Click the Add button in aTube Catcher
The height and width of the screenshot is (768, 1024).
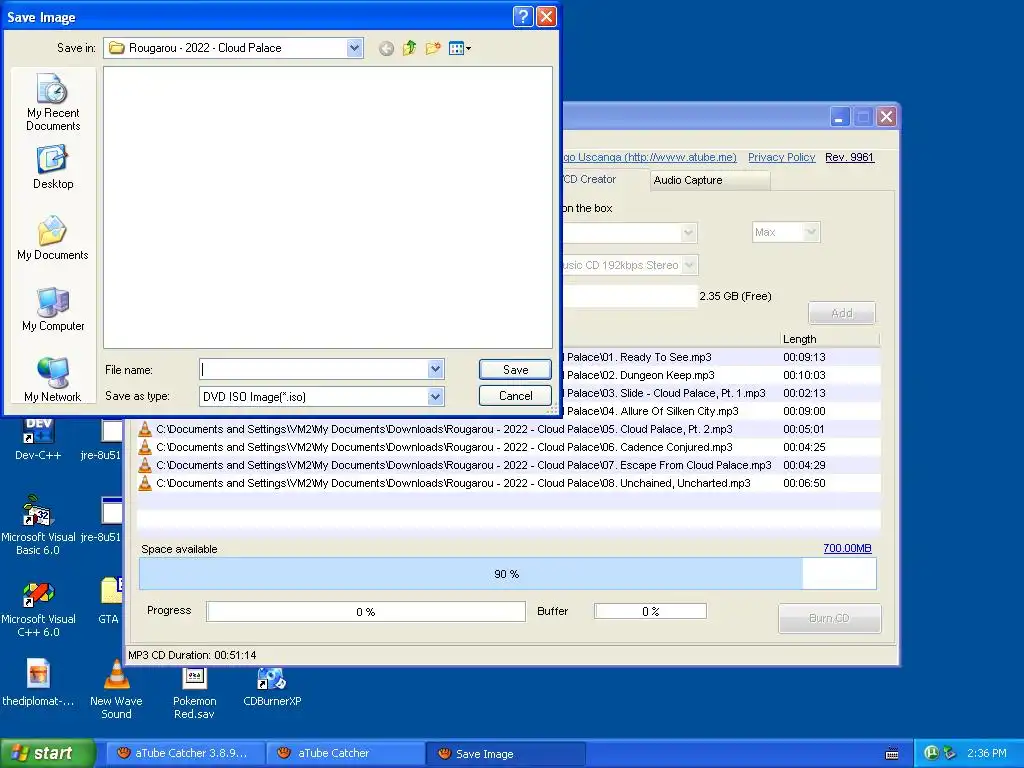click(x=842, y=313)
